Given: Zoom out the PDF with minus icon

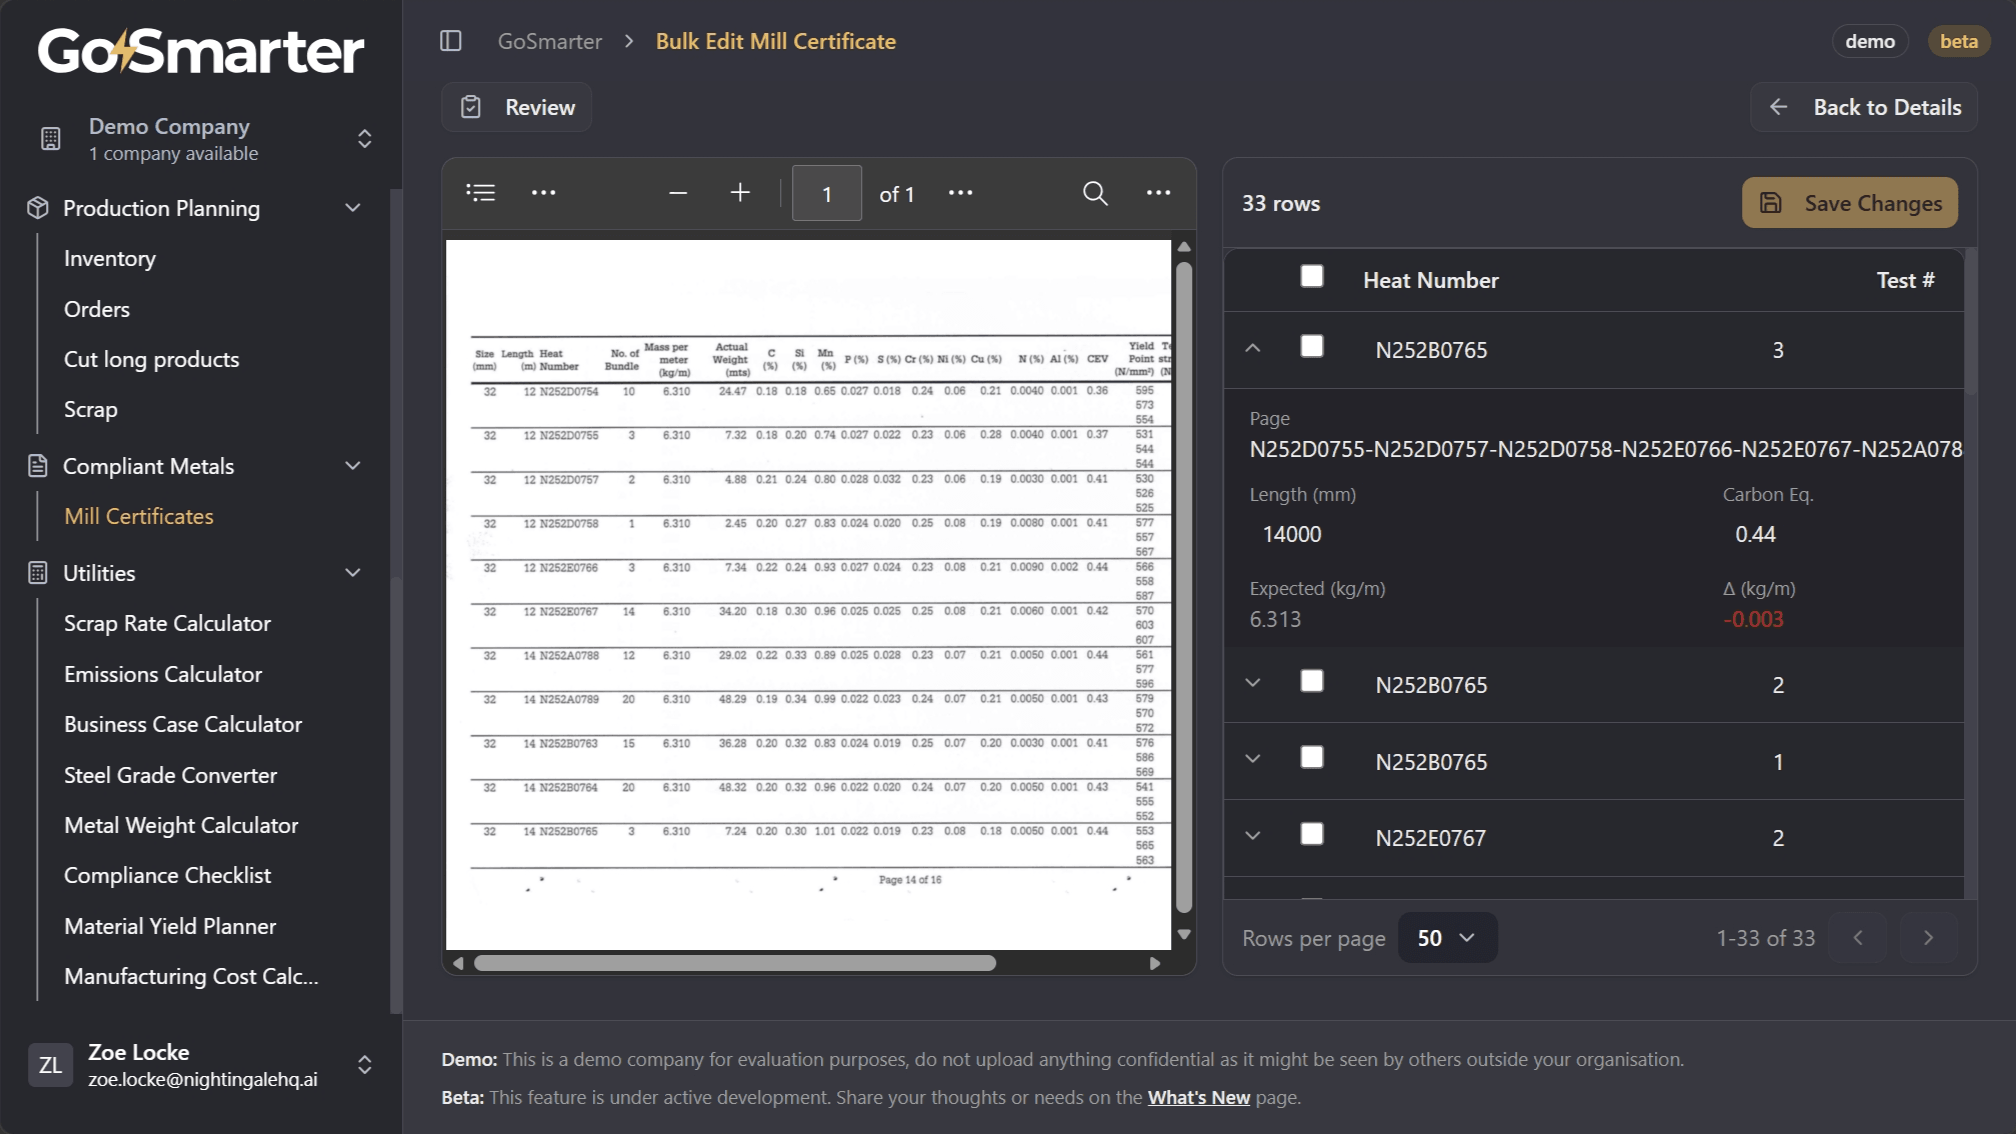Looking at the screenshot, I should pyautogui.click(x=678, y=193).
